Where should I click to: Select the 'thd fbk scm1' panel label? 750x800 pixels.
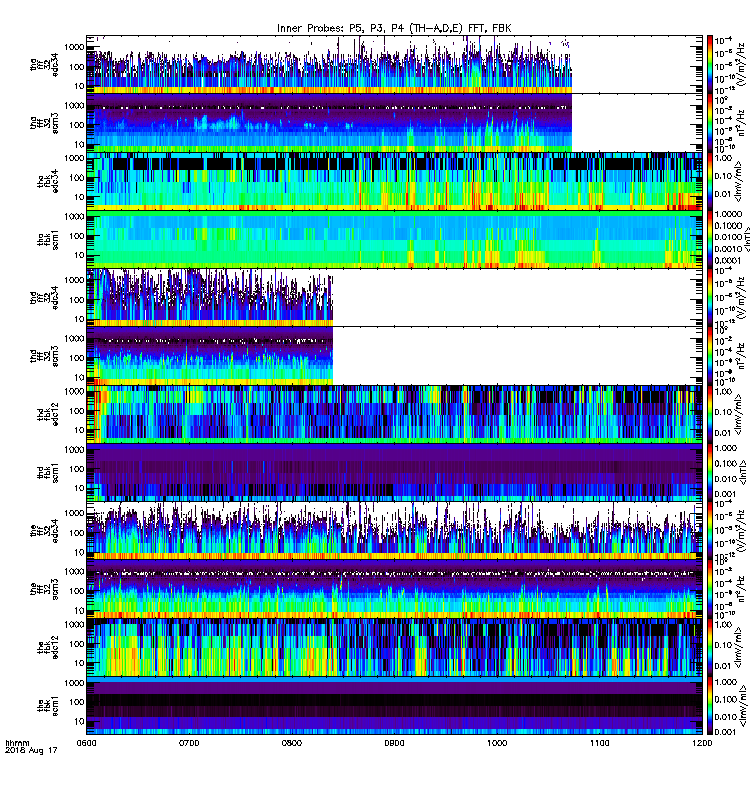tap(48, 472)
